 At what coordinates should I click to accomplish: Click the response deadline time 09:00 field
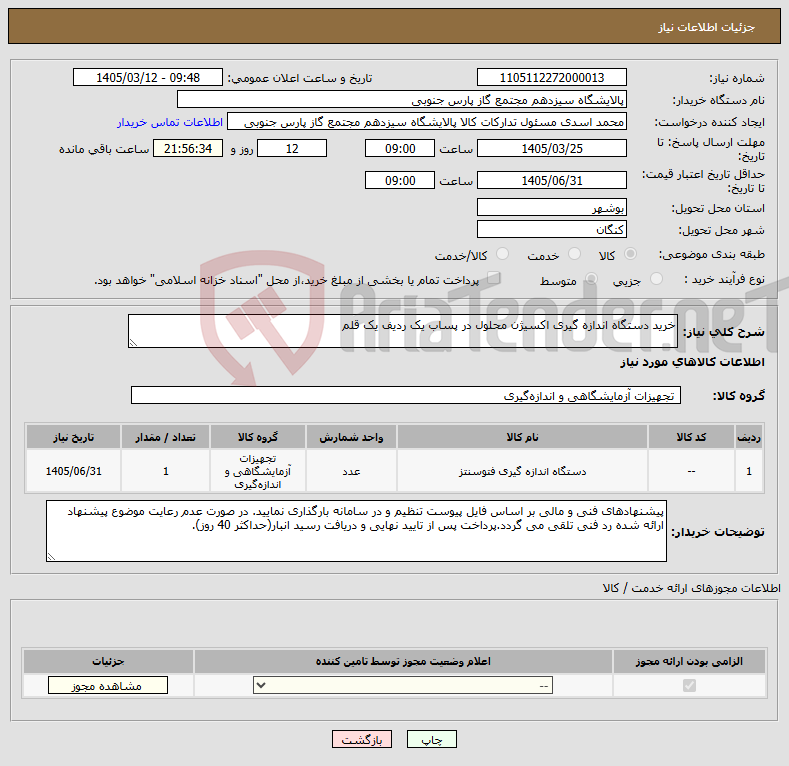400,148
